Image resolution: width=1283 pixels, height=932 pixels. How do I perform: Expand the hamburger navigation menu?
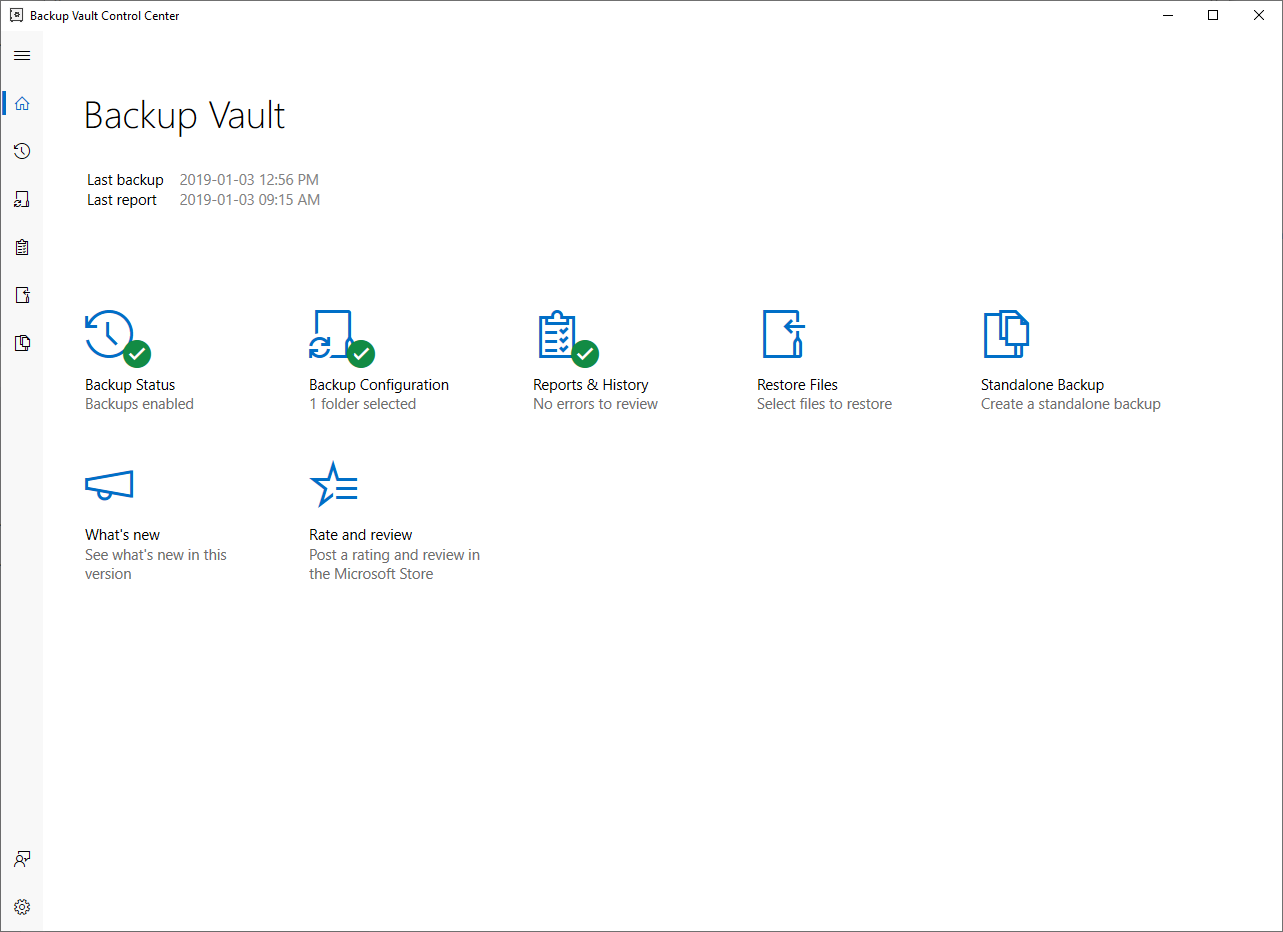coord(22,55)
